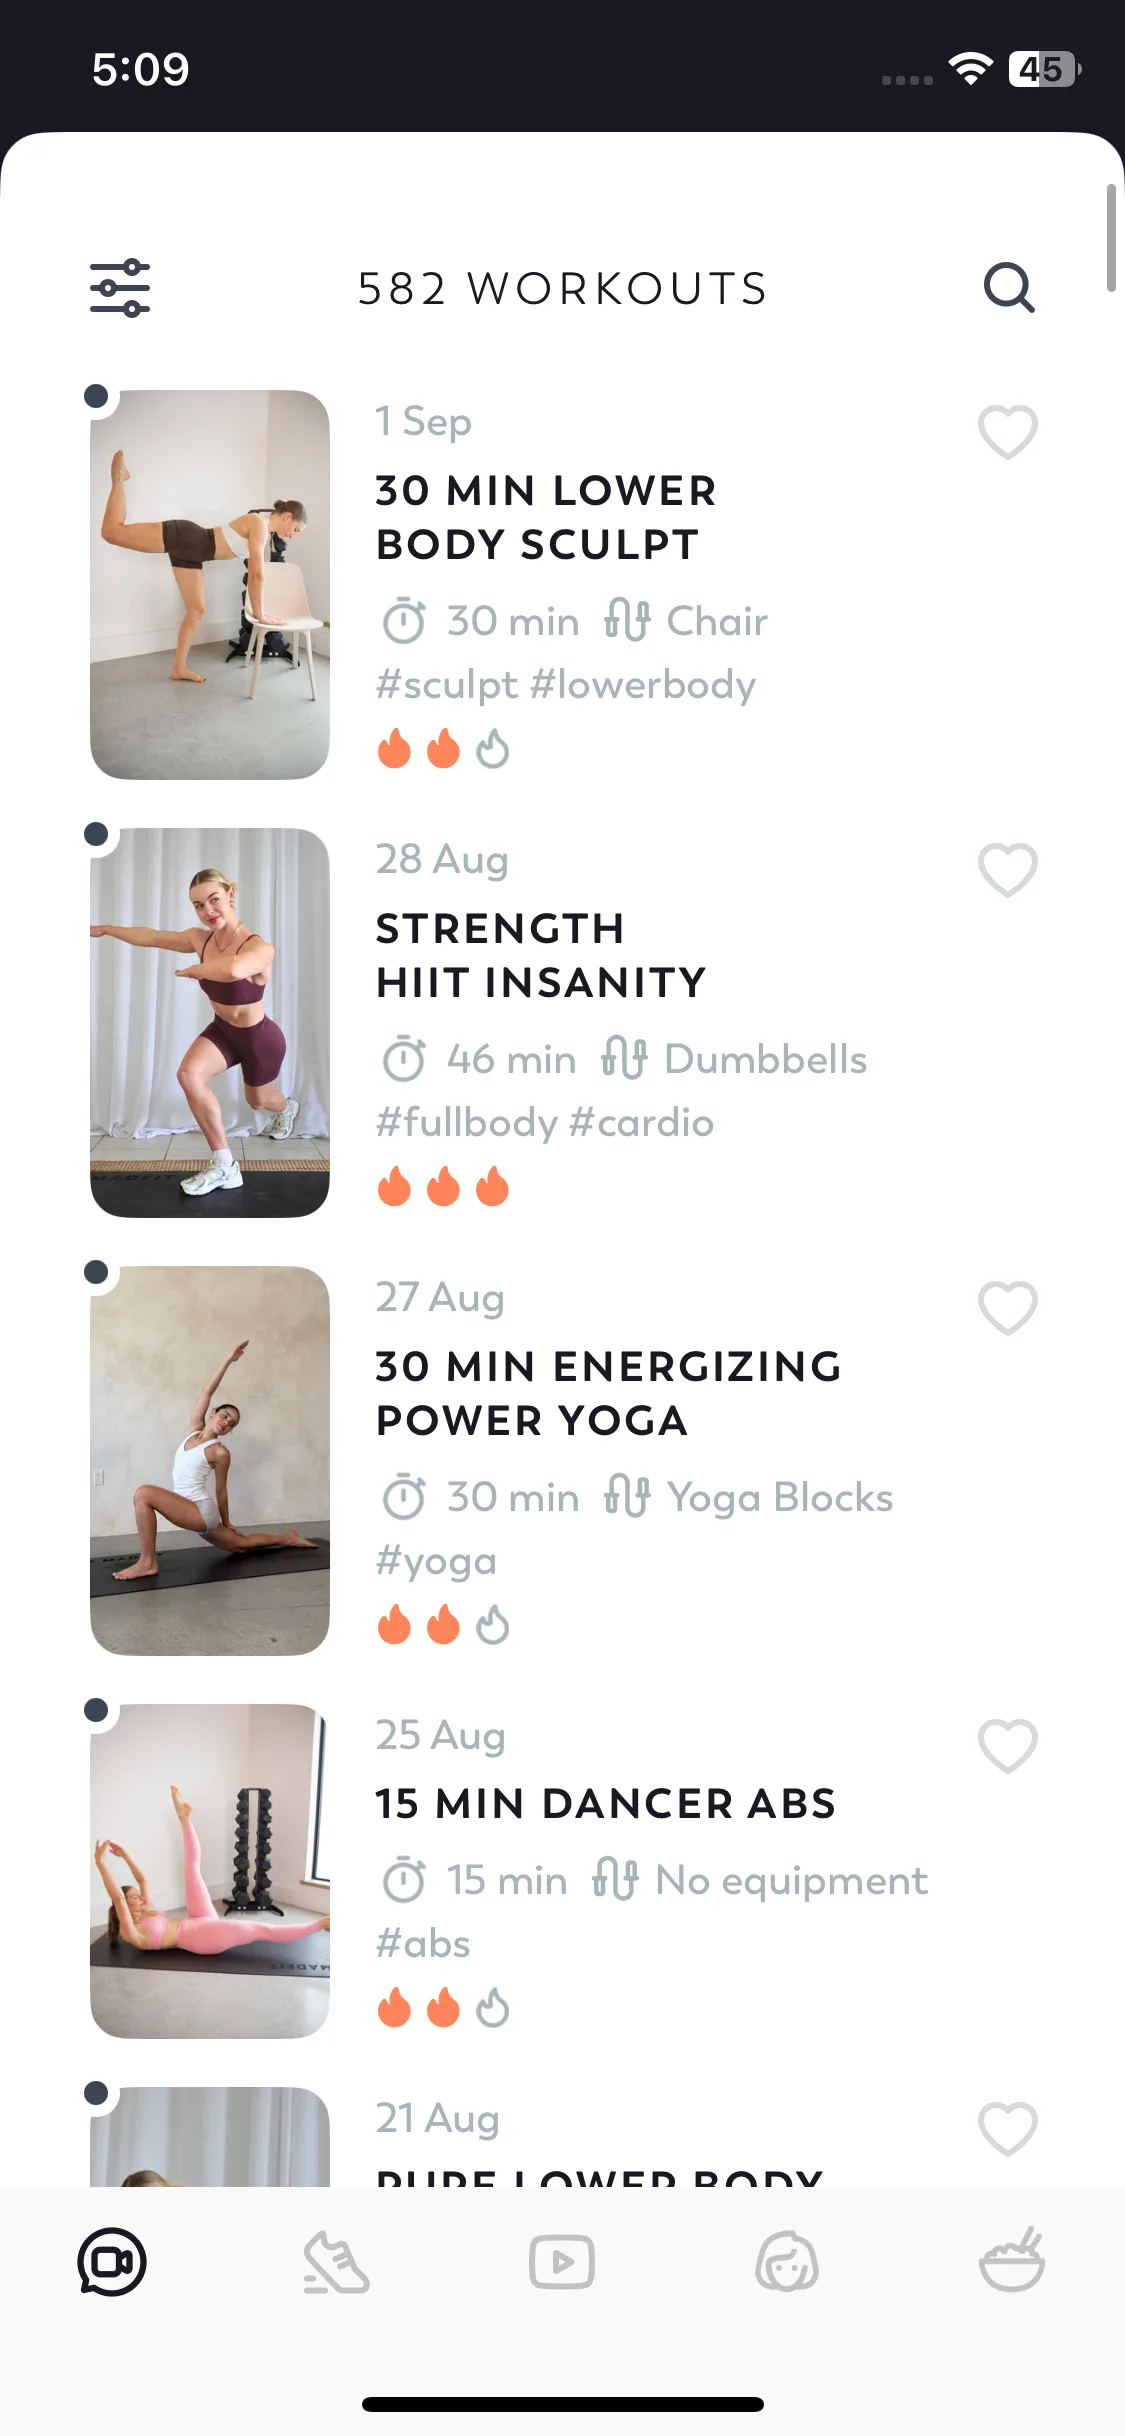Open the face profile tab icon
Screen dimensions: 1125x2436
pos(787,2262)
